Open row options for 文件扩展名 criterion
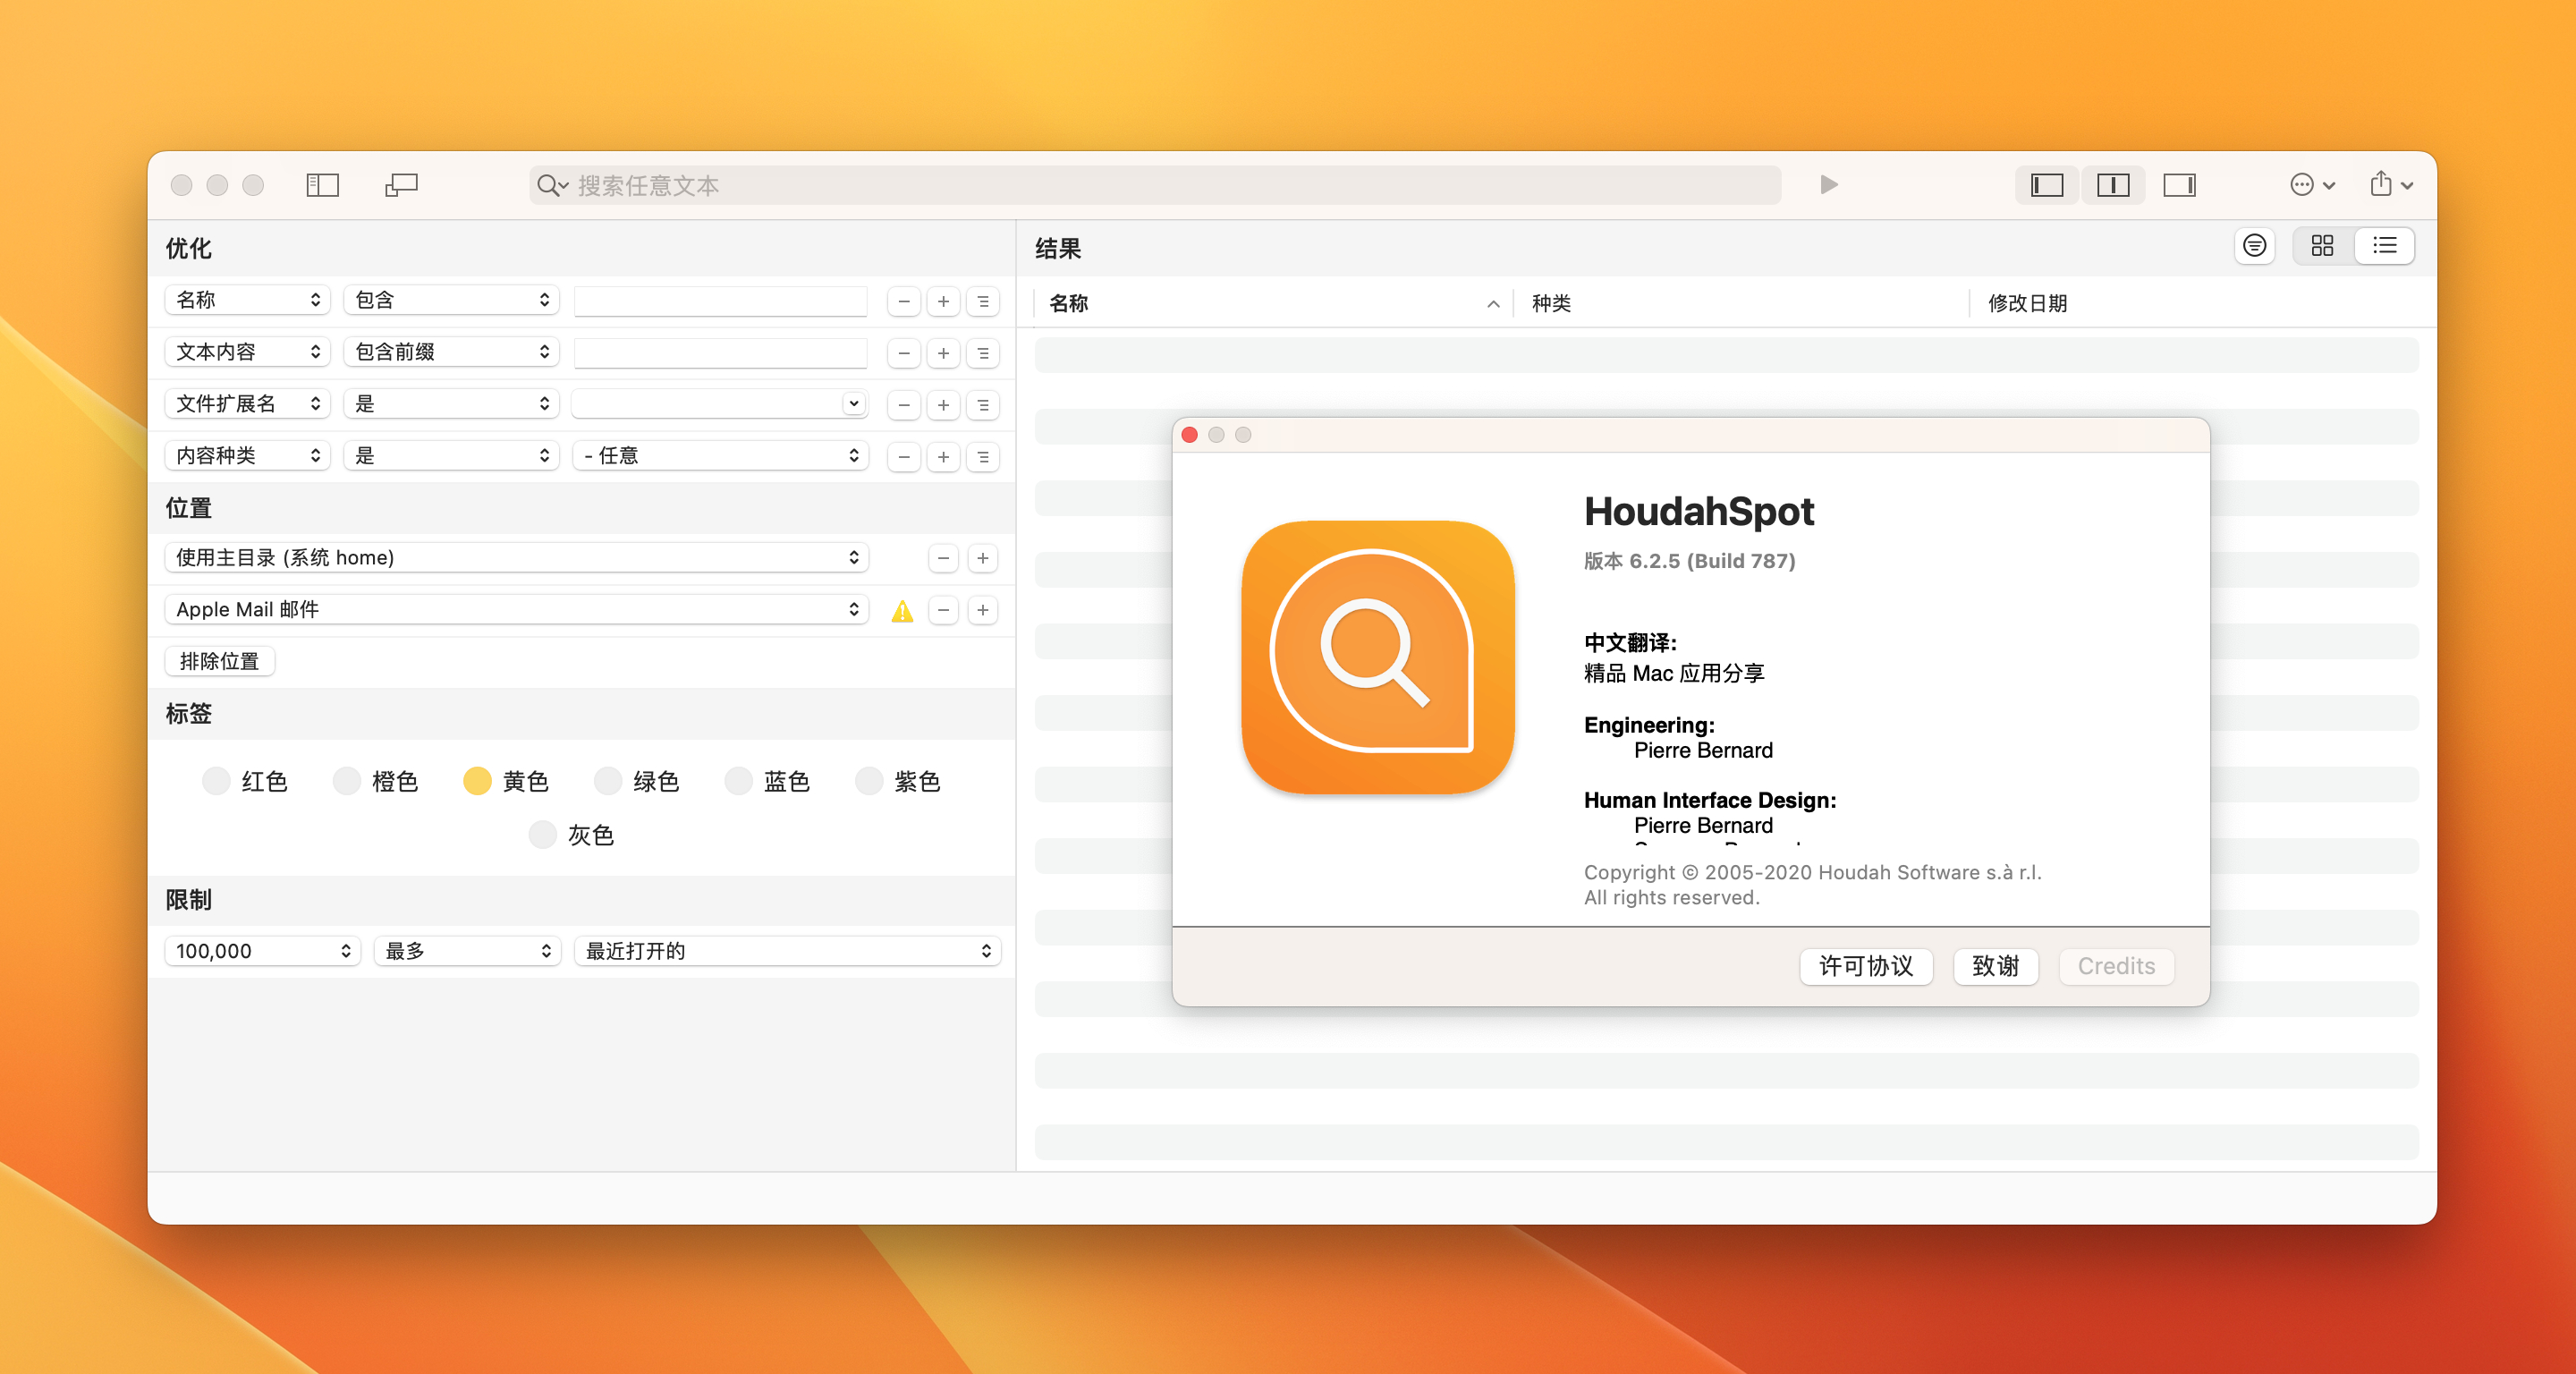This screenshot has height=1374, width=2576. 983,405
